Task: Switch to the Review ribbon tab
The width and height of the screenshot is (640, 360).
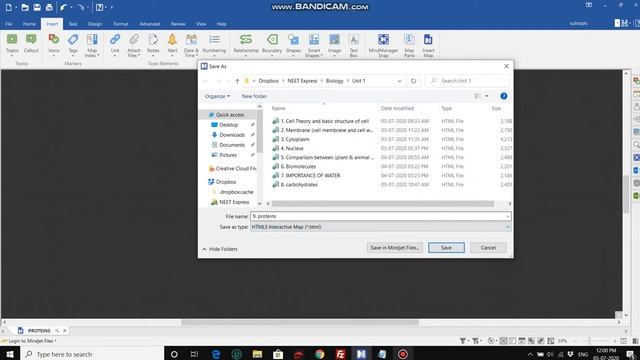Action: (x=178, y=24)
